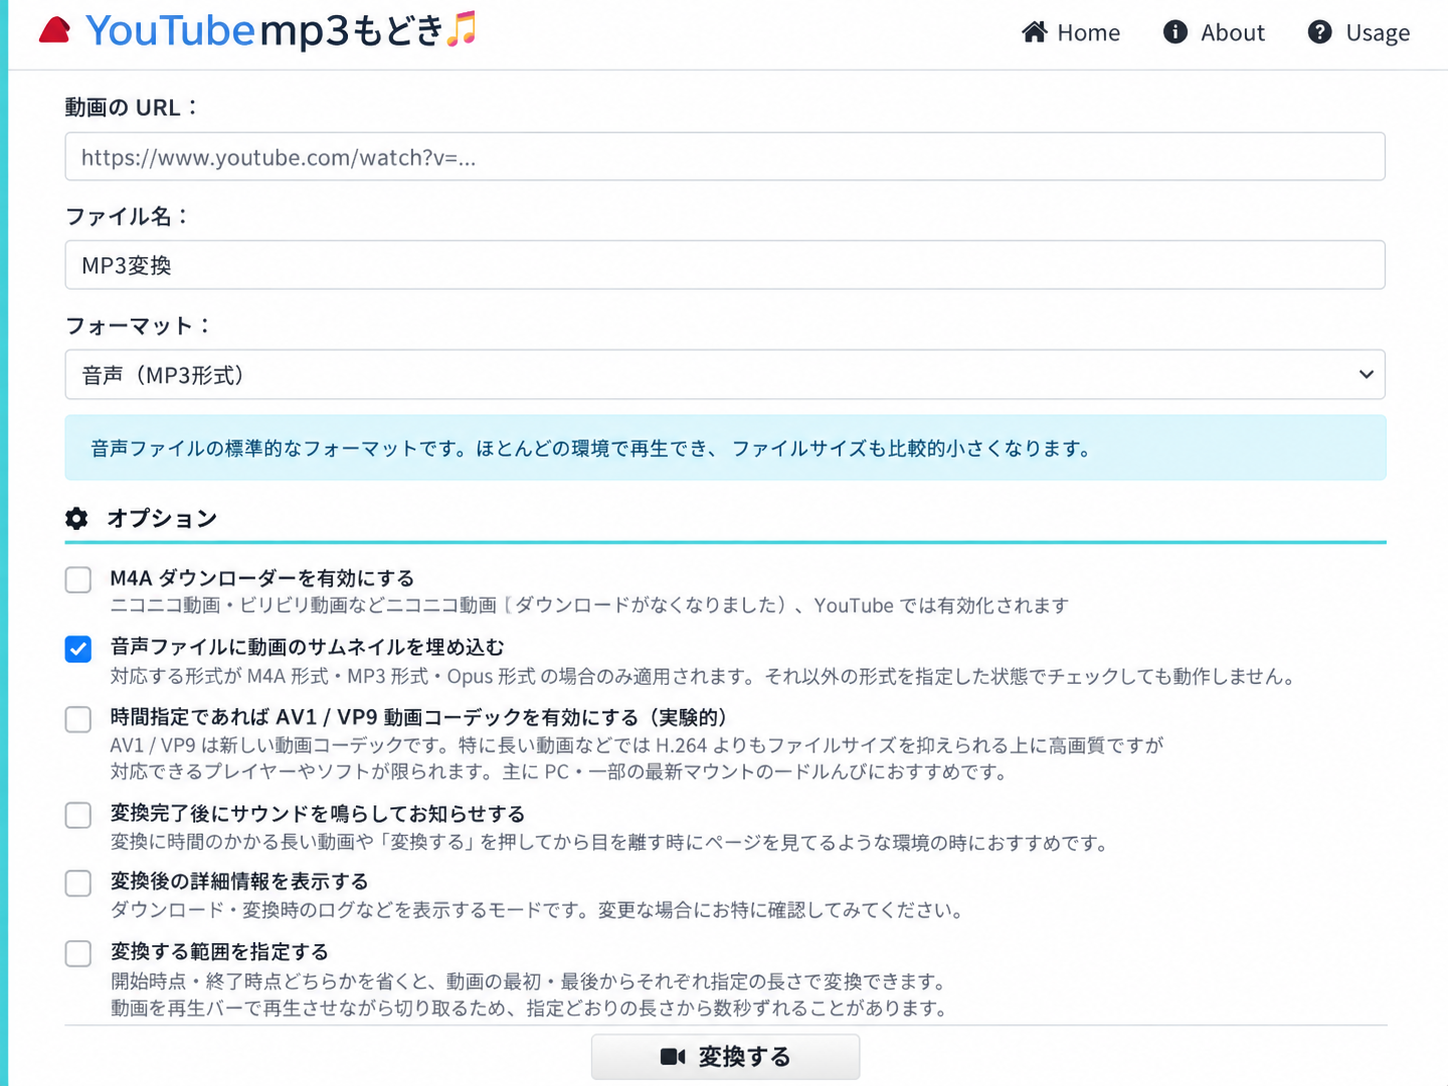The width and height of the screenshot is (1448, 1086).
Task: Click the blue info box about 音声ファイルの標準的なフォーマット
Action: [725, 448]
